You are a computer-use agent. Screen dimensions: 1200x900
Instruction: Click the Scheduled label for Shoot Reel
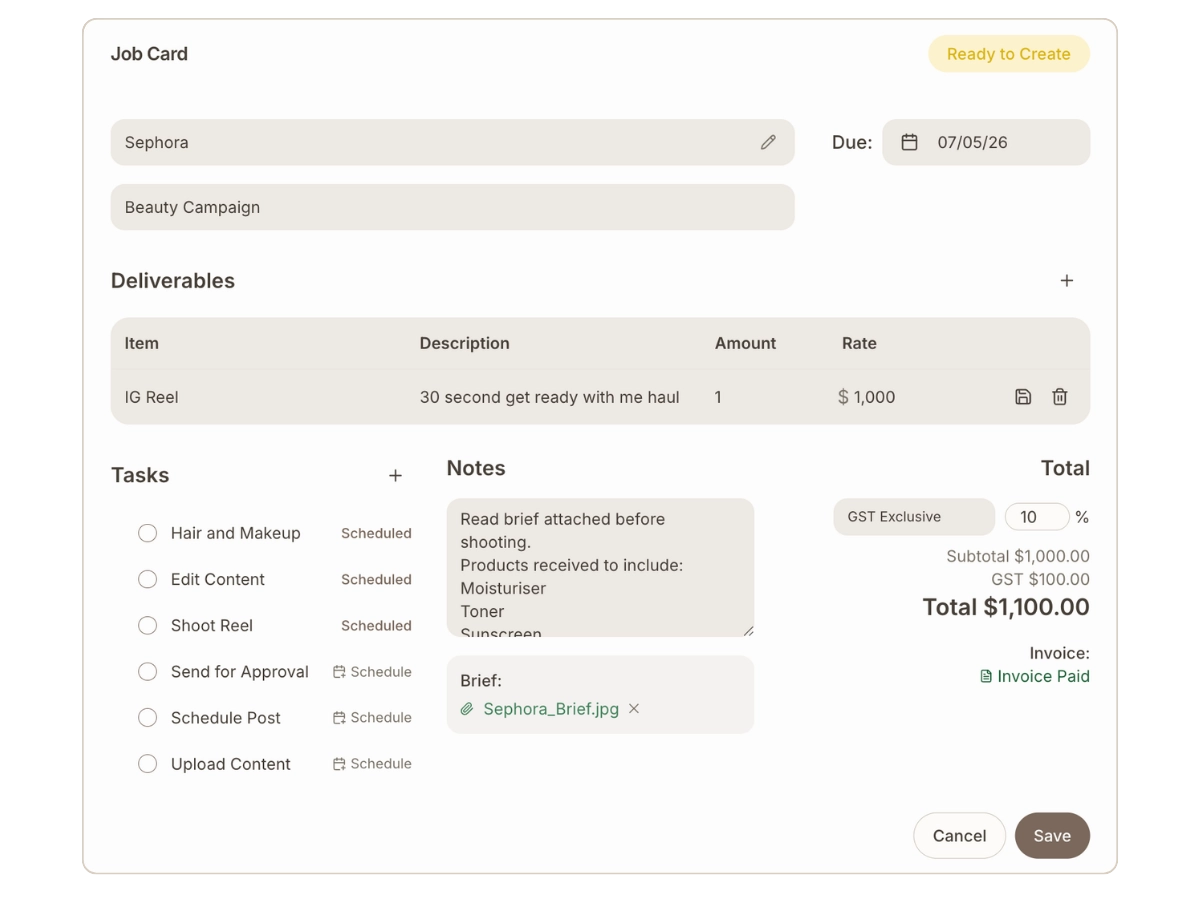point(376,625)
